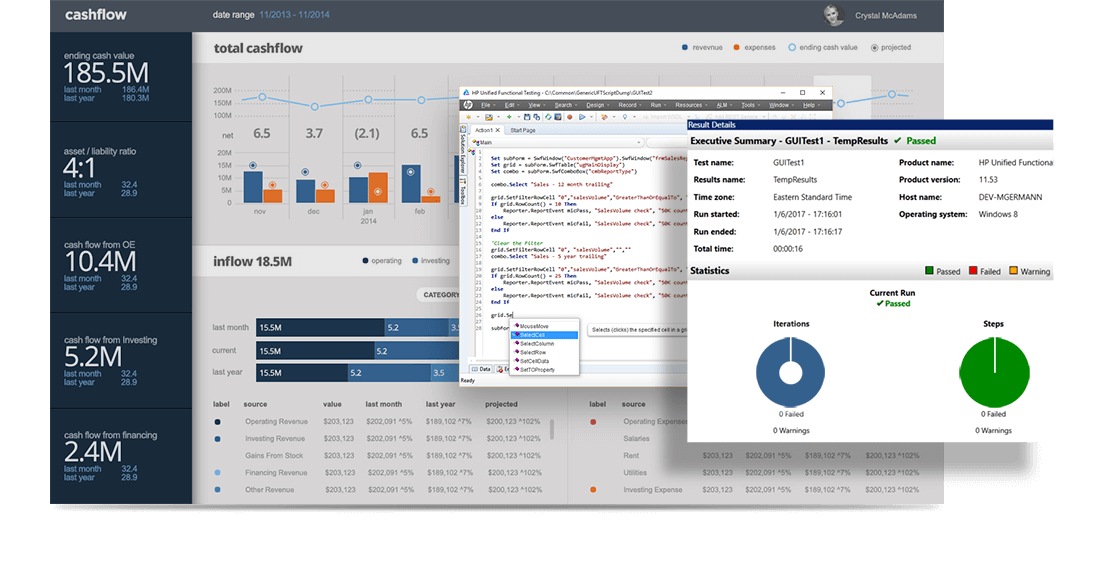Toggle the ending cash value legend marker

793,47
